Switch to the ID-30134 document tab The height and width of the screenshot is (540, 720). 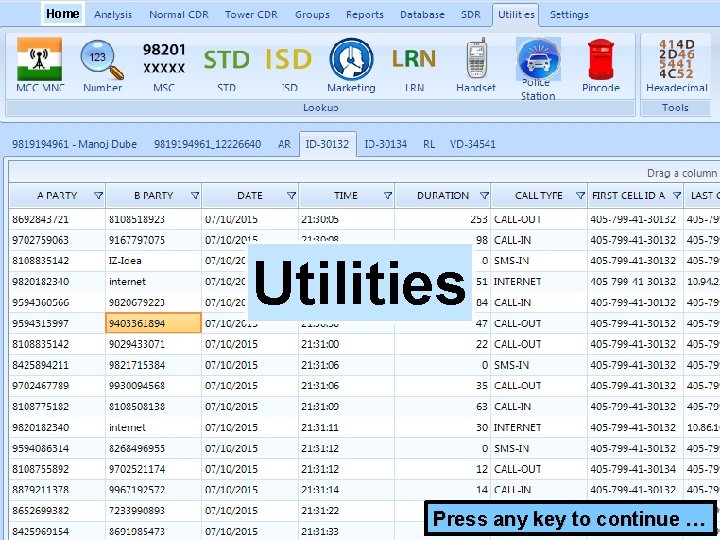click(x=386, y=144)
